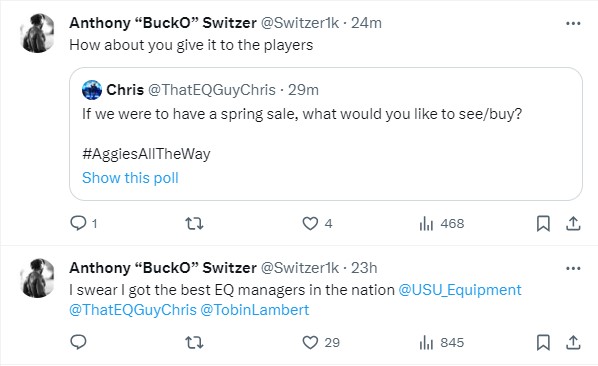
Task: Open the @TobinLambert mention
Action: click(254, 310)
